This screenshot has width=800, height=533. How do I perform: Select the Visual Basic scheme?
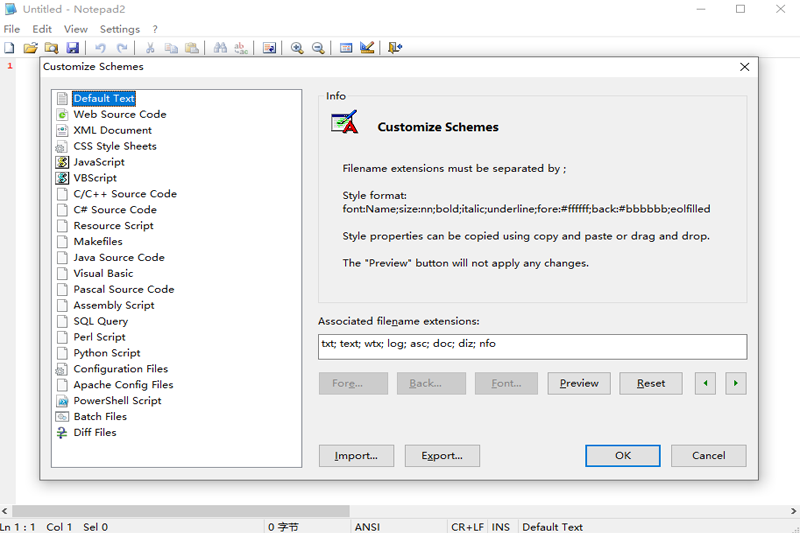103,273
